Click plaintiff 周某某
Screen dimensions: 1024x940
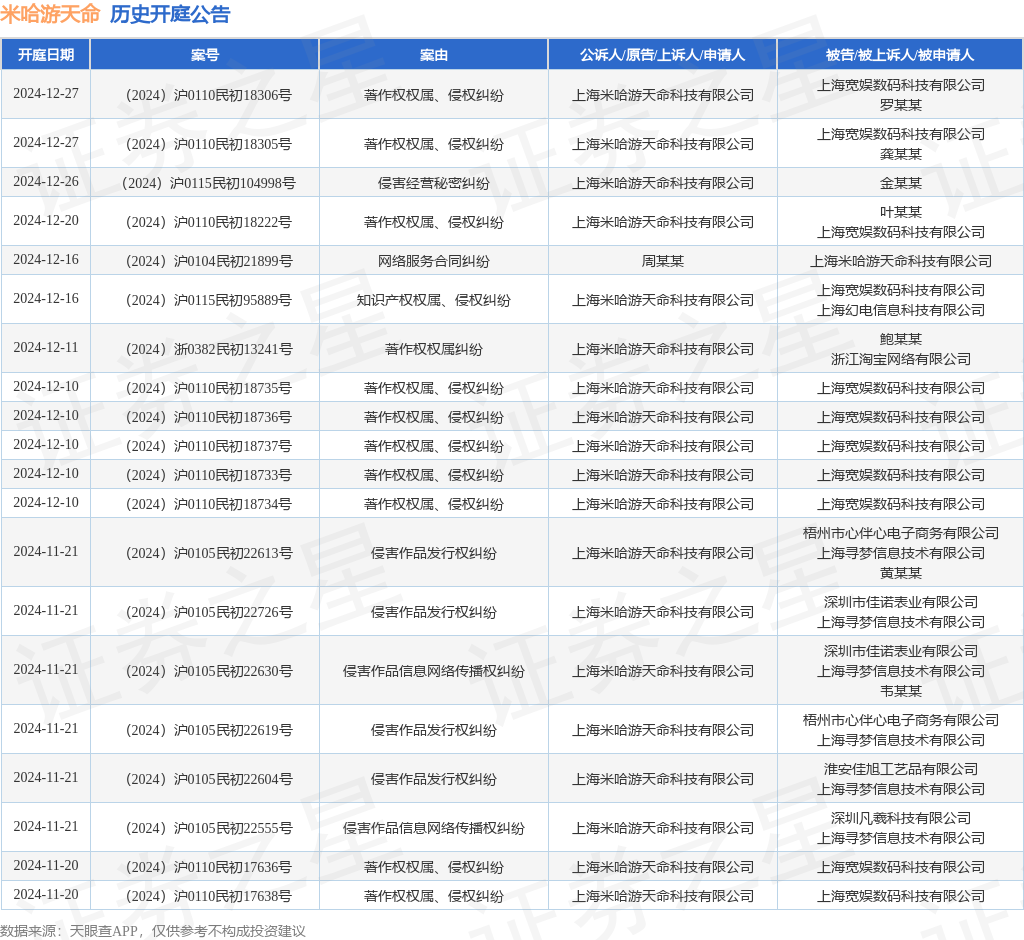[662, 261]
